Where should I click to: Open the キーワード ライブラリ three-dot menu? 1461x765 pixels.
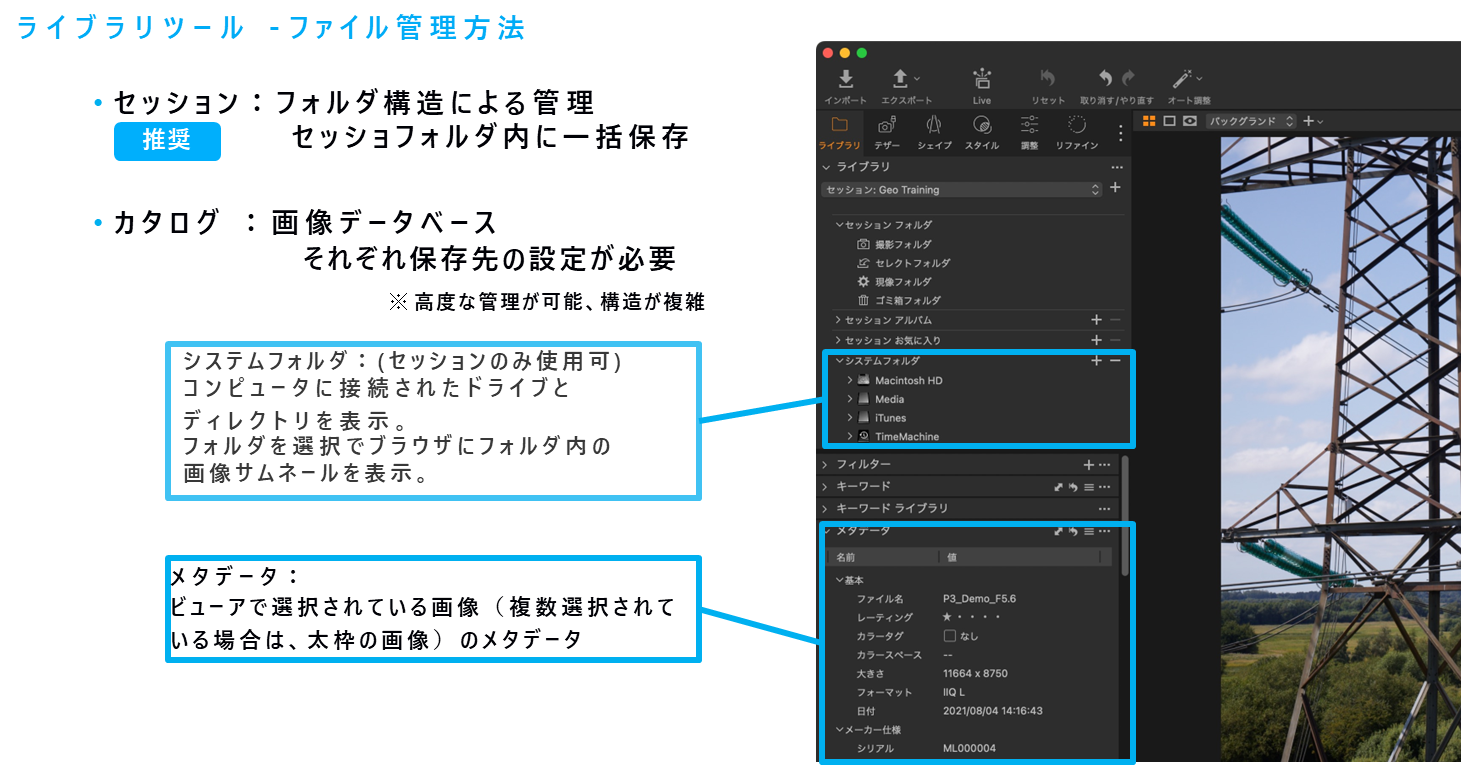[x=1104, y=509]
